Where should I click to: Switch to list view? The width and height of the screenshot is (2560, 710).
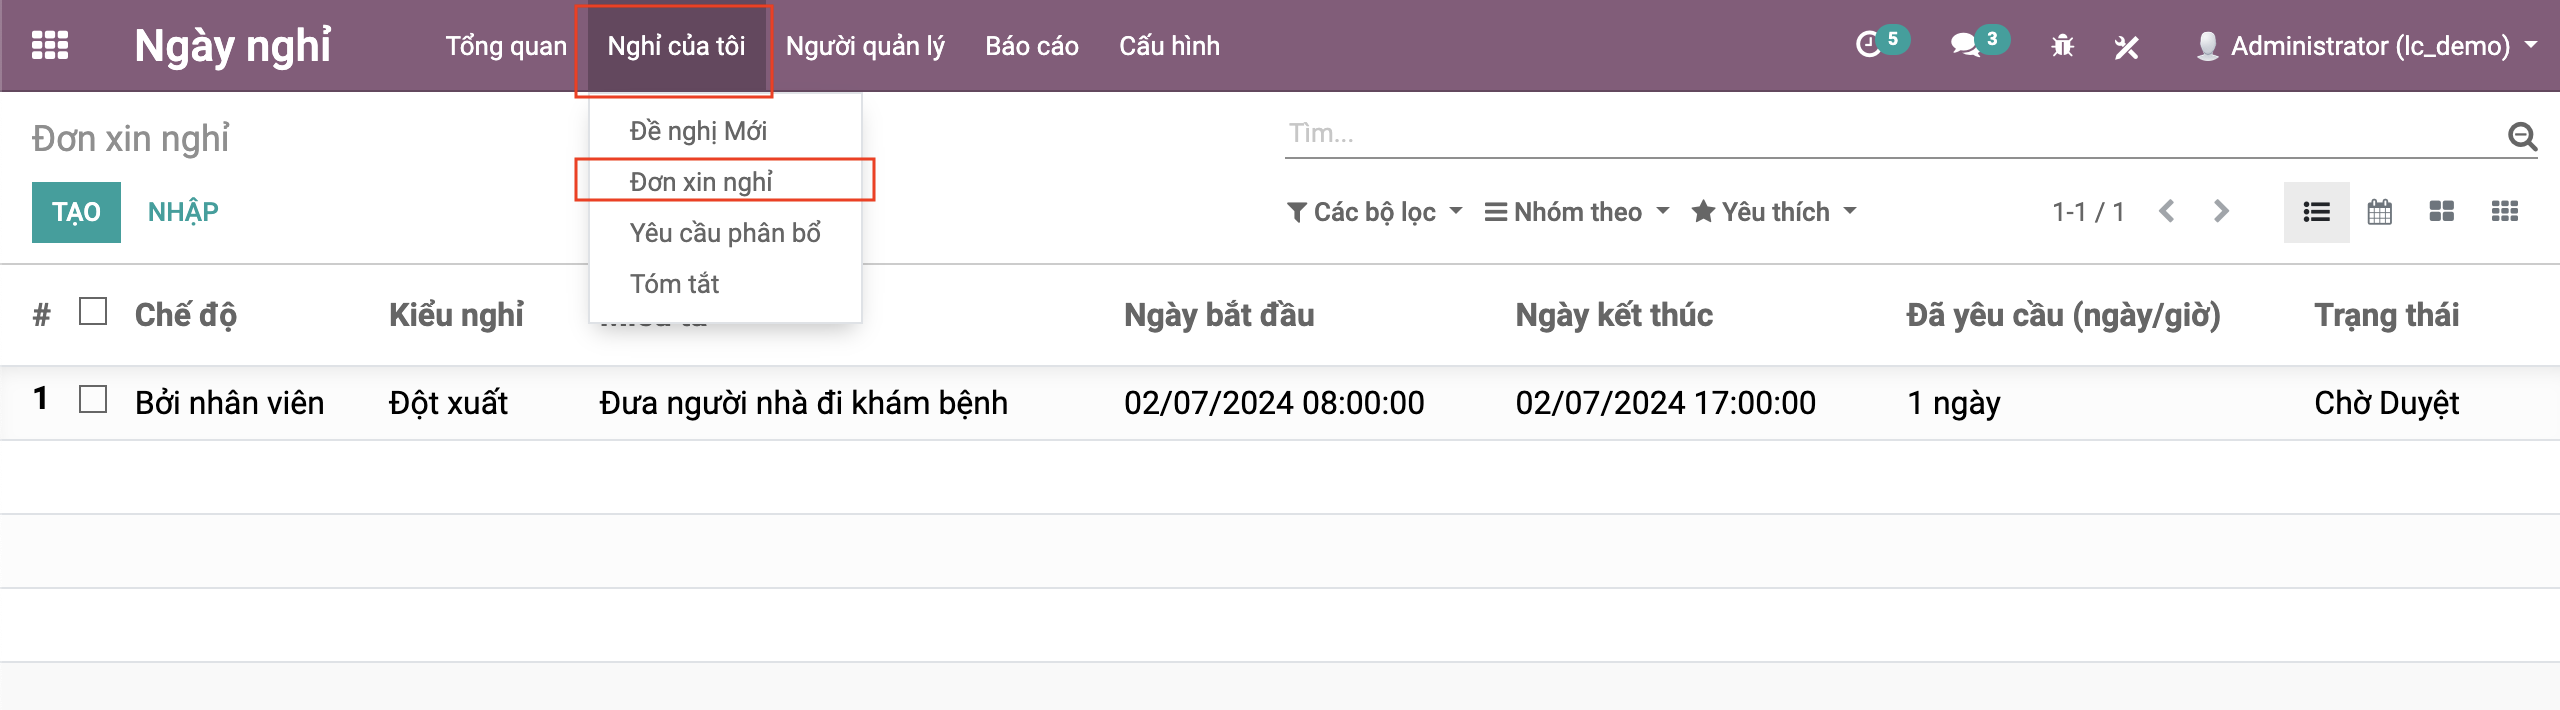coord(2316,212)
